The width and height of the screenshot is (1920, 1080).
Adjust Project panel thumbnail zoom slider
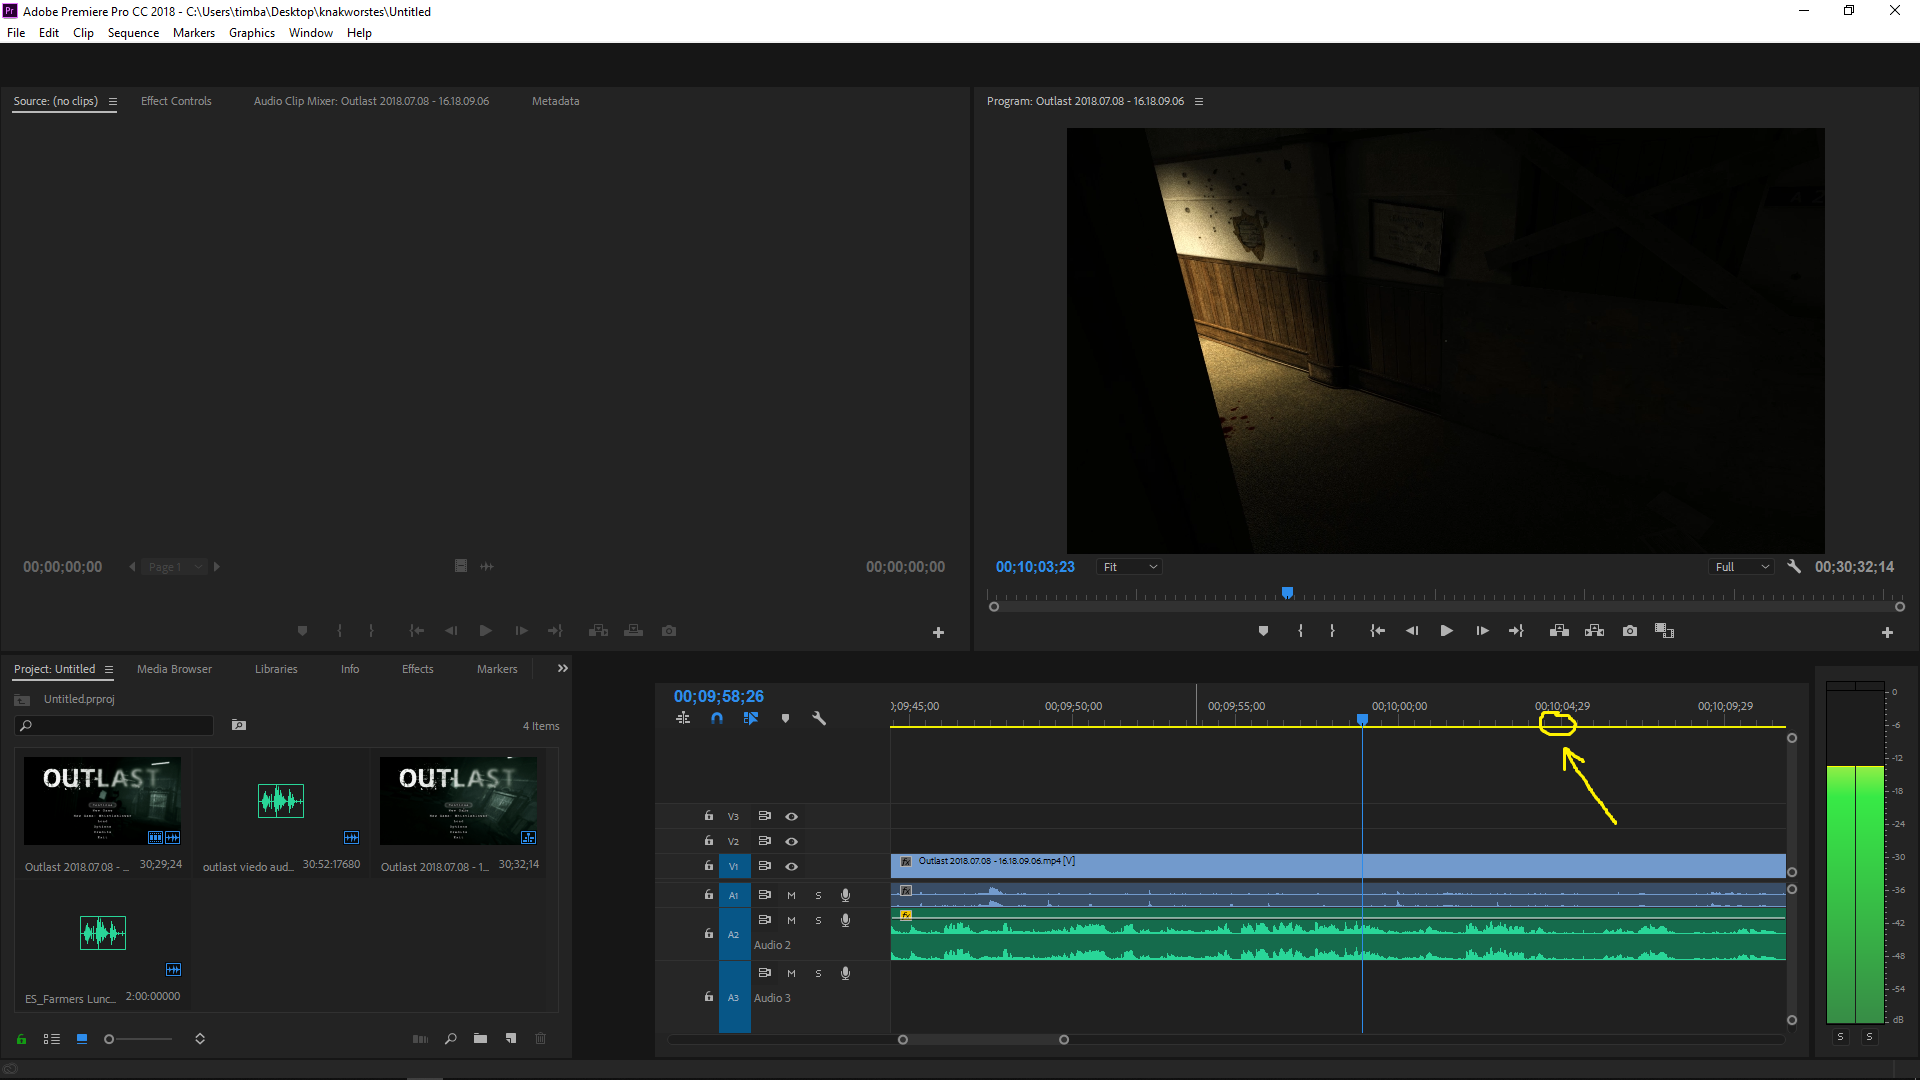coord(139,1039)
